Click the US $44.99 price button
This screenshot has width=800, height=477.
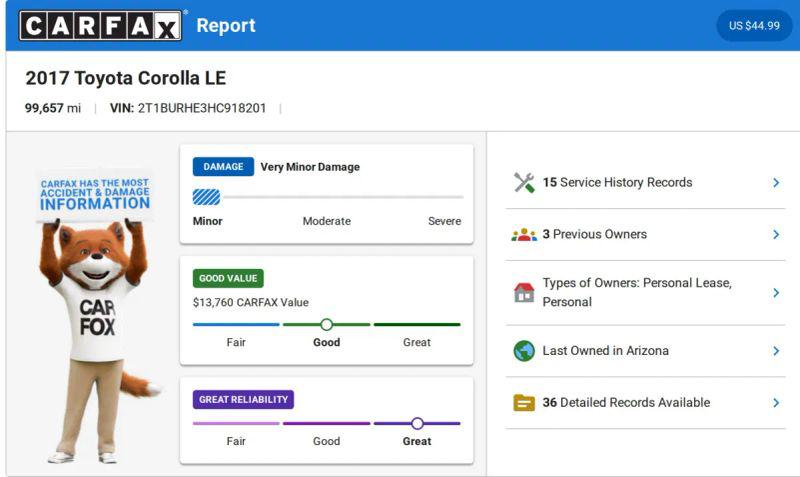pos(754,26)
